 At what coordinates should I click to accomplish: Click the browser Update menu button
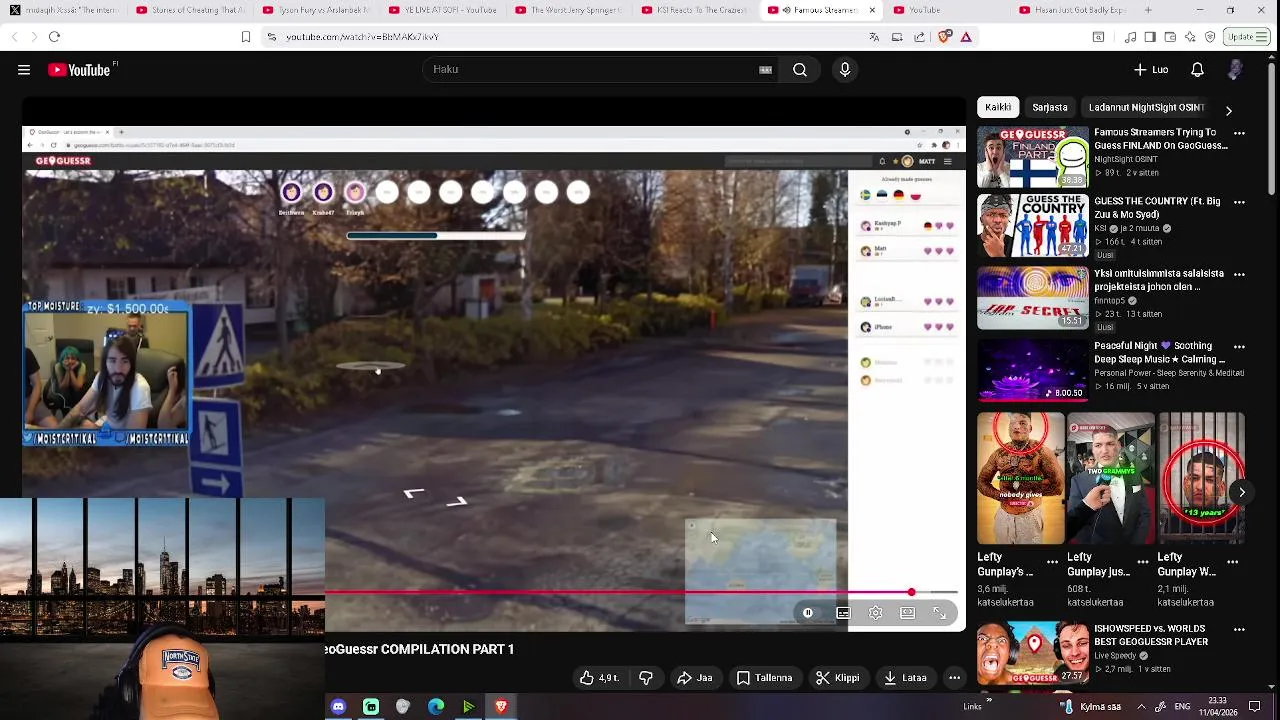coord(1247,37)
